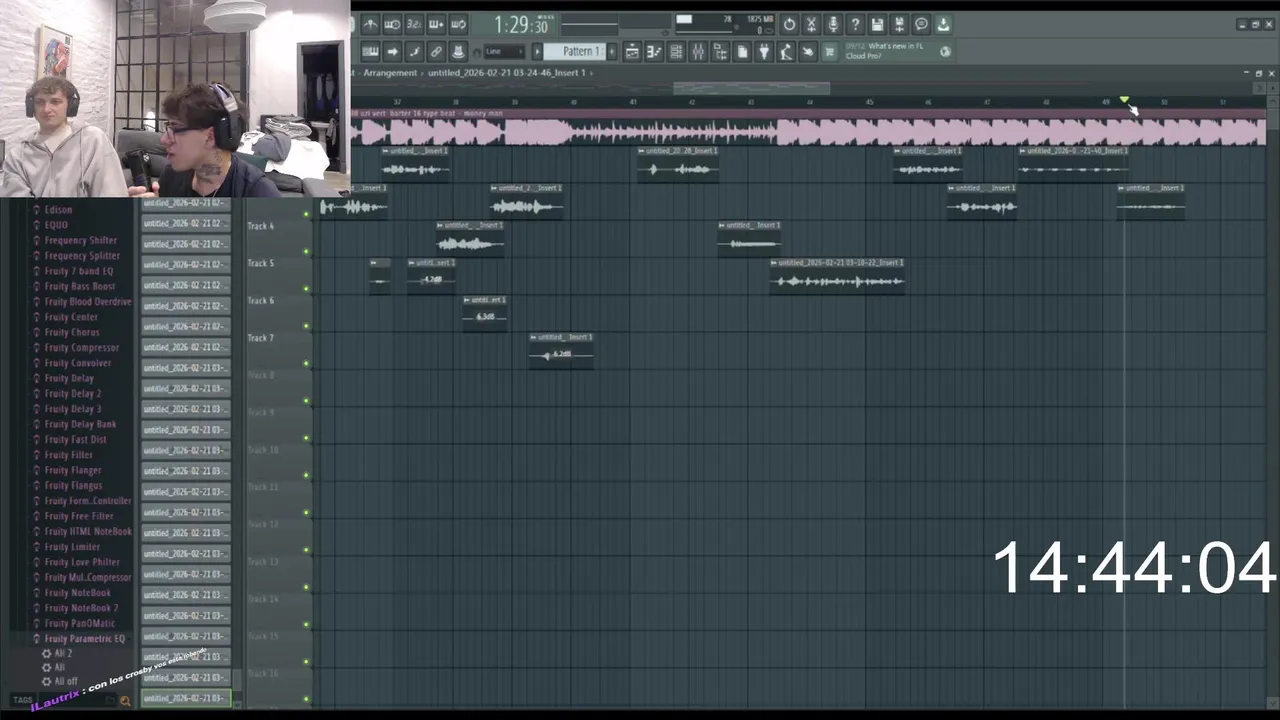The image size is (1280, 720).
Task: Select the money man type beat audio clip
Action: [808, 129]
